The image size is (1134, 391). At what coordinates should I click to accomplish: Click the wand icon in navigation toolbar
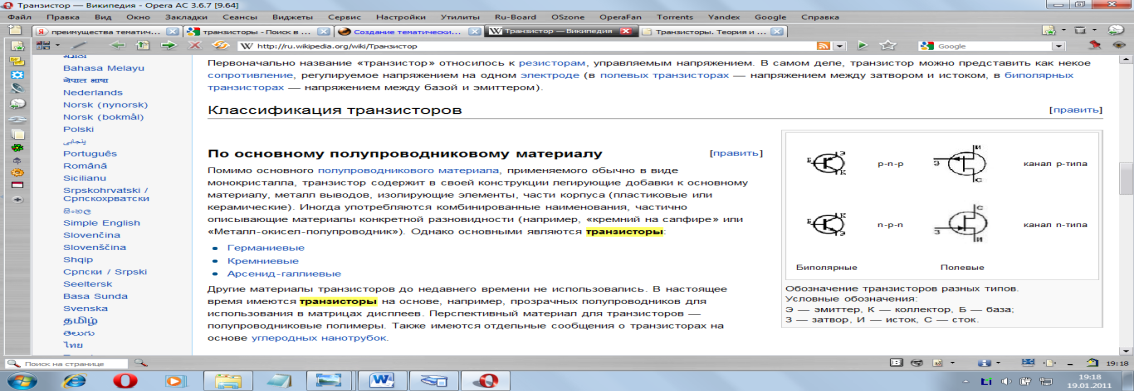(x=80, y=46)
